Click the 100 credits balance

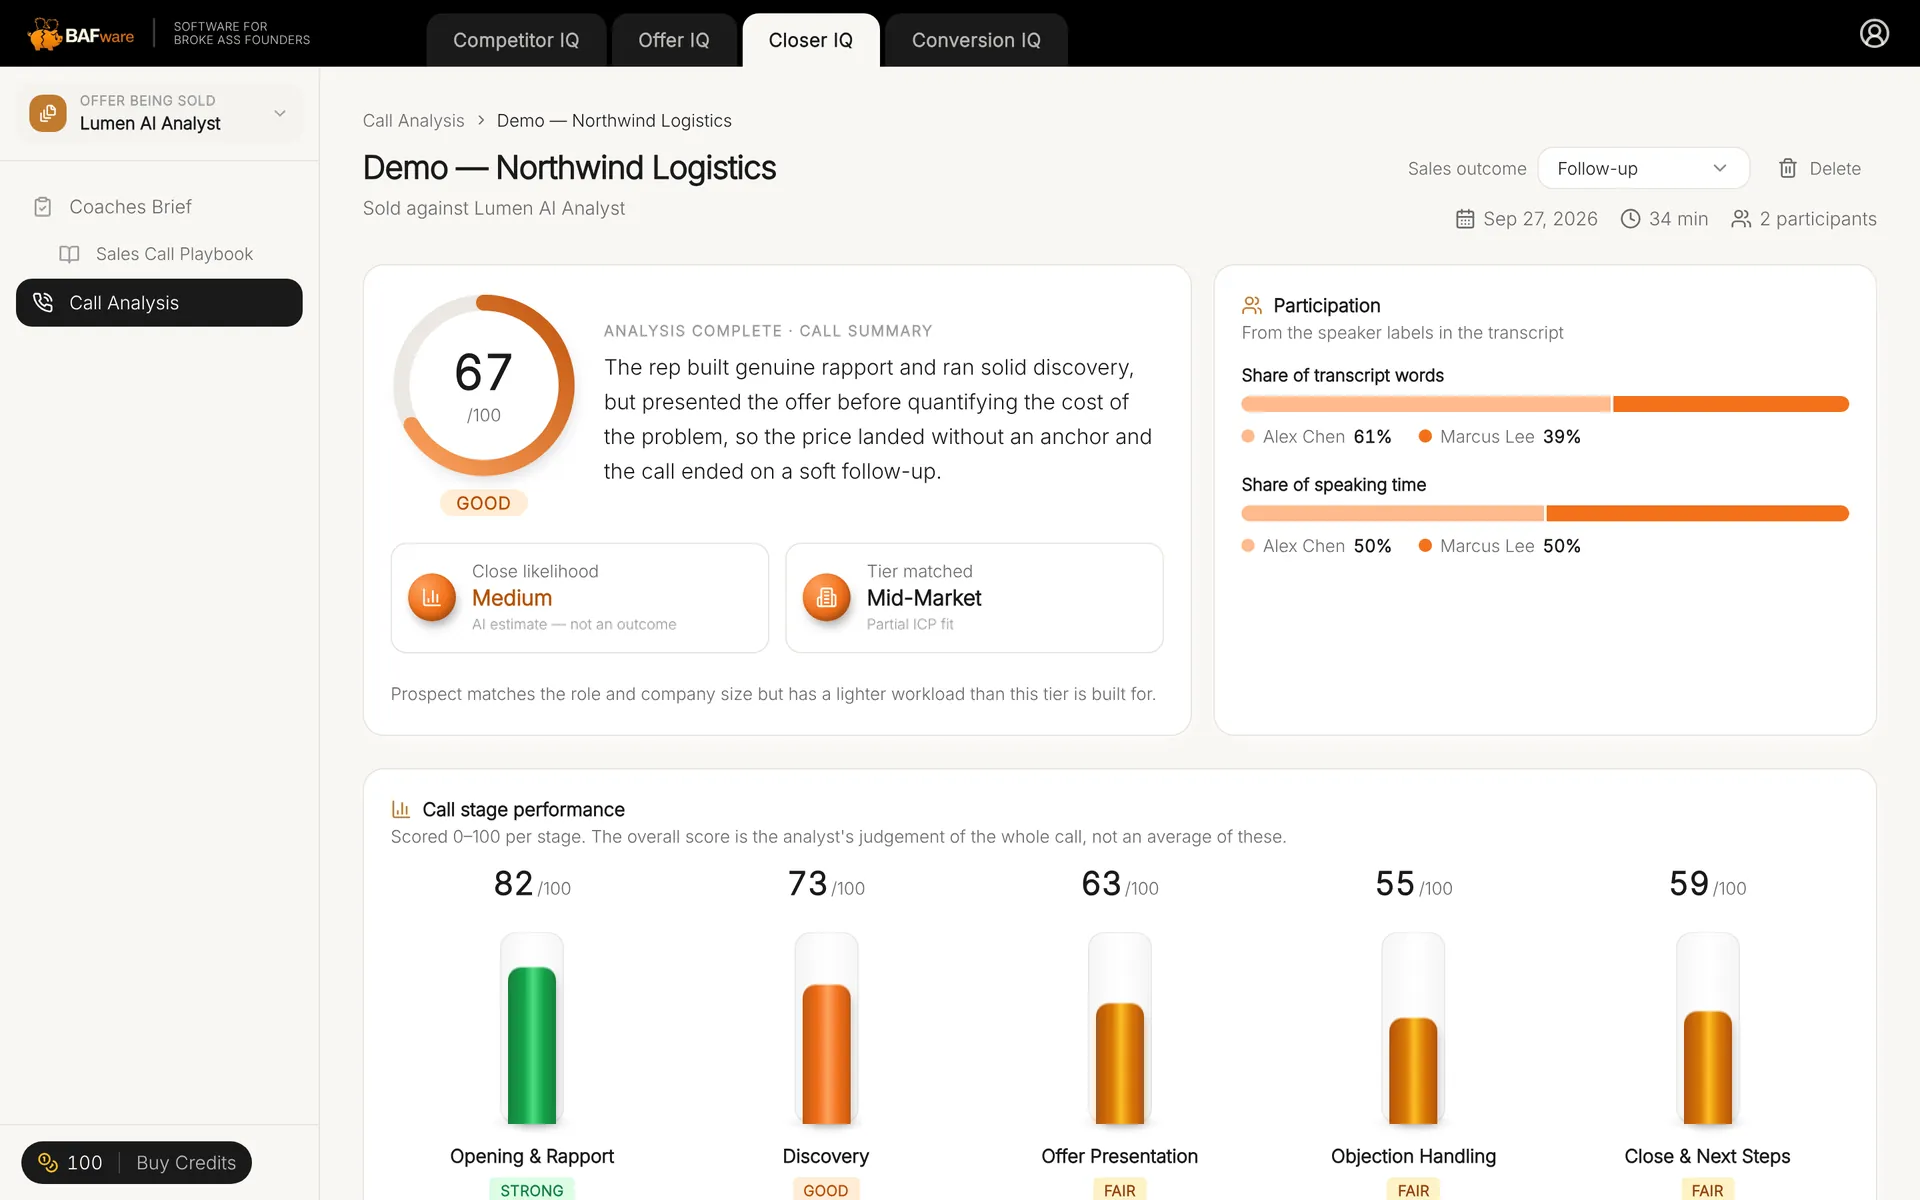click(x=84, y=1162)
